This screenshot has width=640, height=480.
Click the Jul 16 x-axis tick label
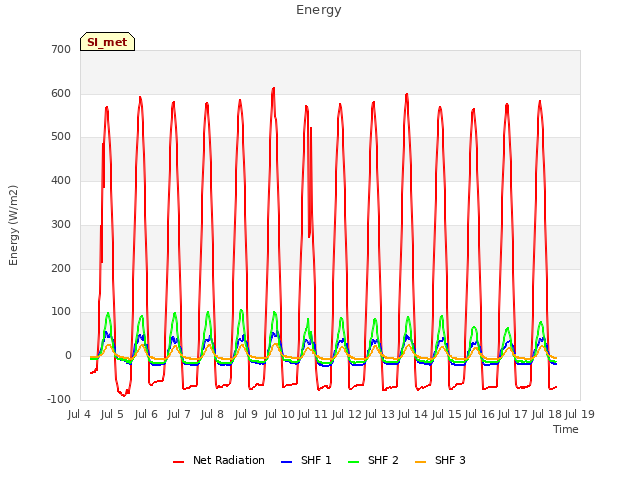[x=480, y=414]
